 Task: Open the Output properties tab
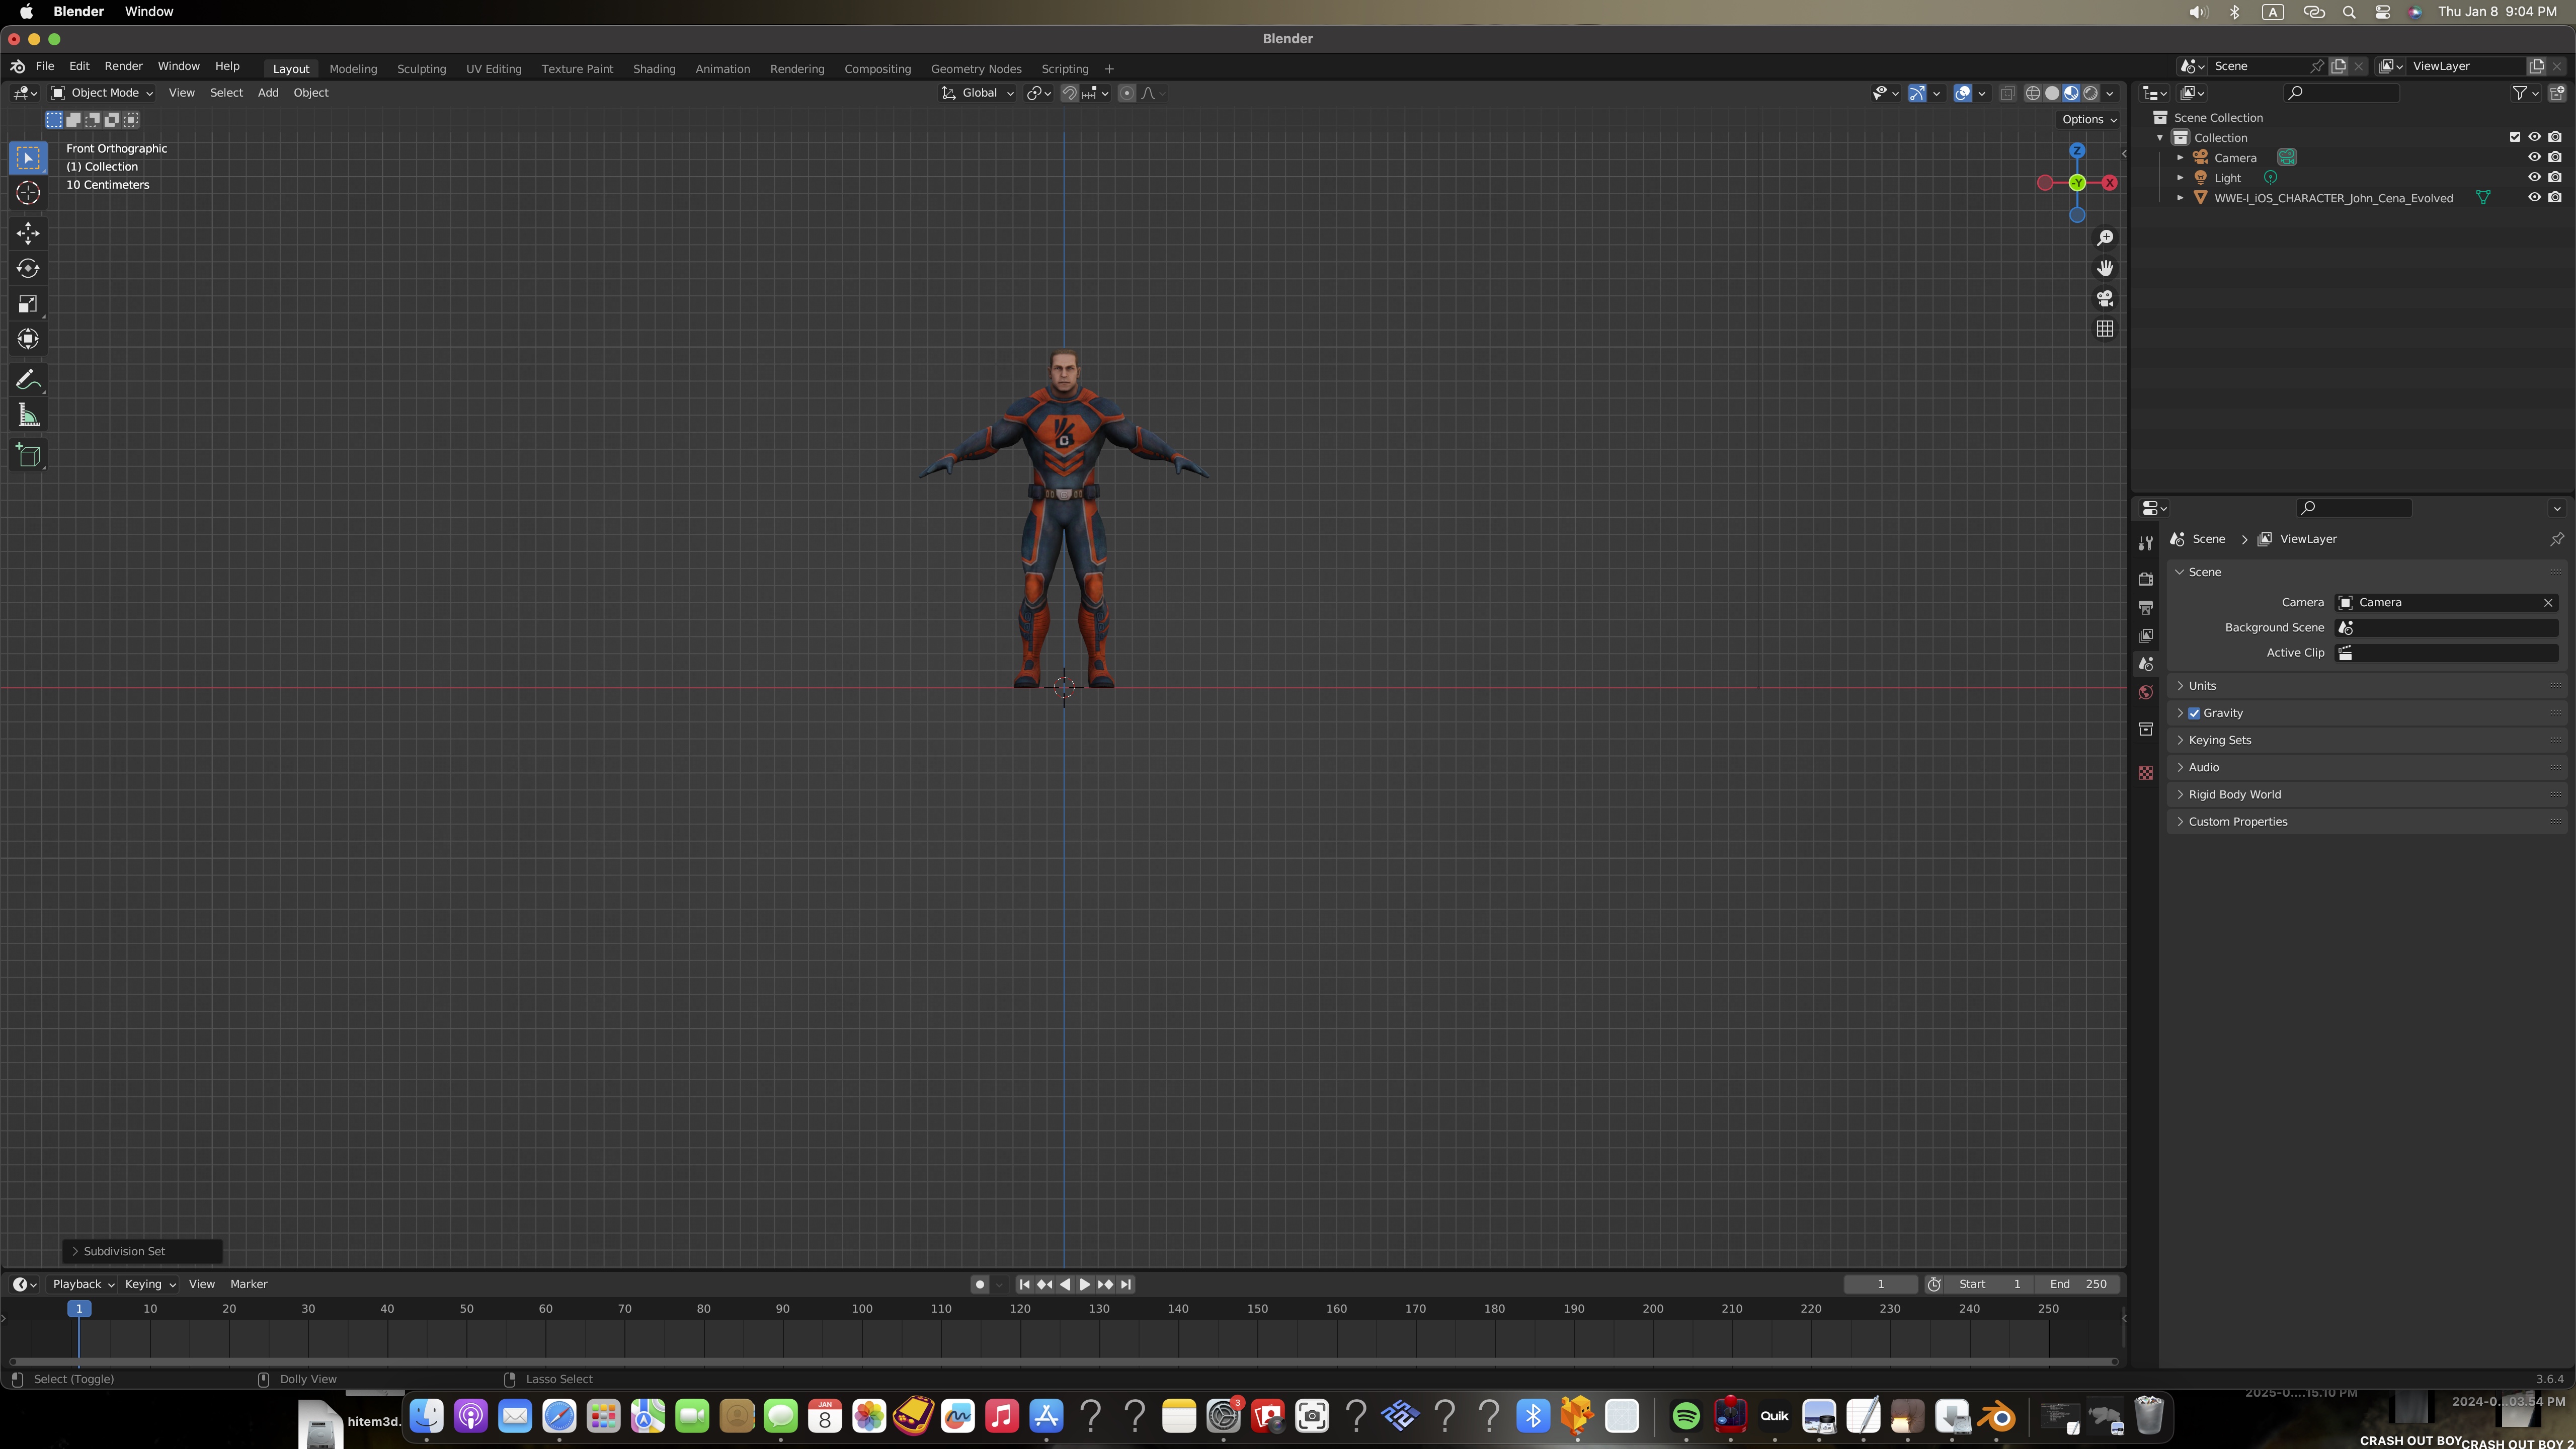coord(2146,607)
